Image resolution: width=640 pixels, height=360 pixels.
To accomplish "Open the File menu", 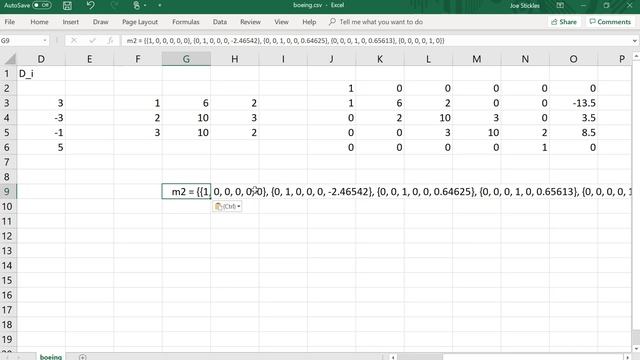I will (x=10, y=22).
